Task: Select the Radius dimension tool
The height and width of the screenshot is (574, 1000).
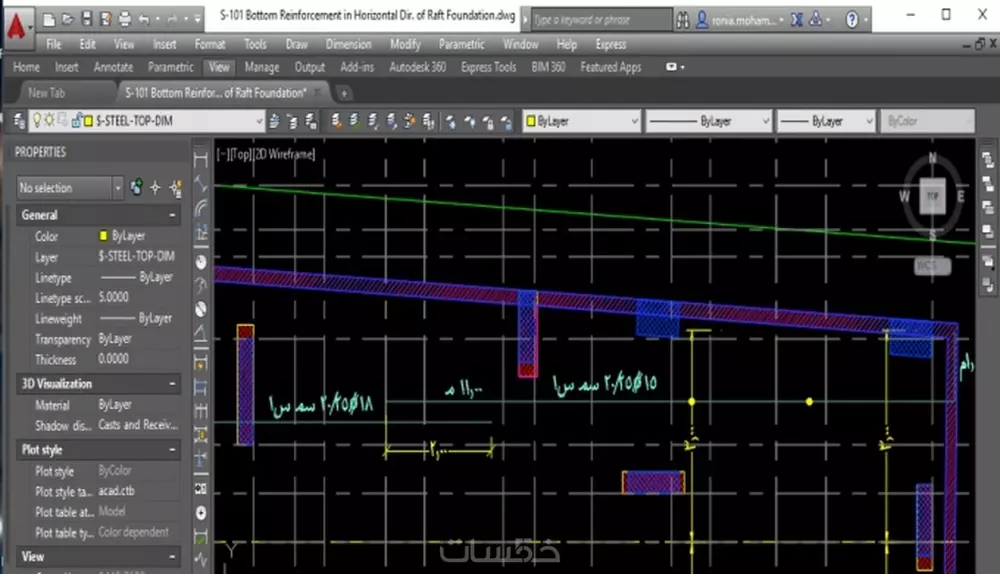Action: [x=201, y=262]
